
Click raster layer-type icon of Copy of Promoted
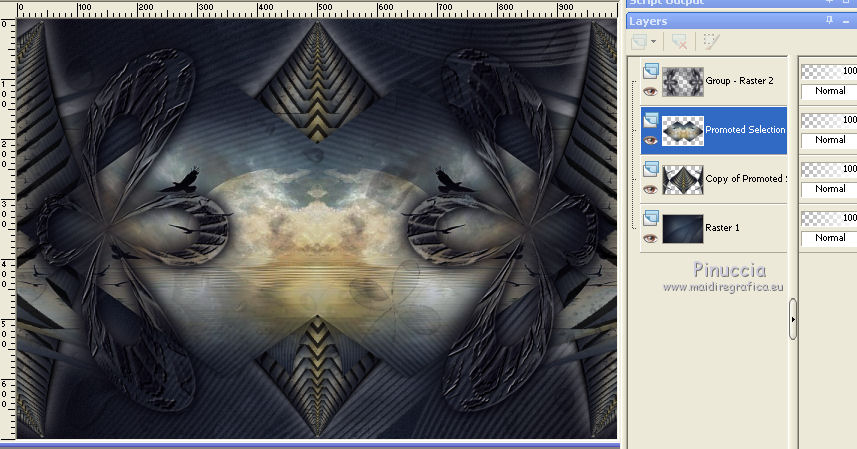pos(650,169)
